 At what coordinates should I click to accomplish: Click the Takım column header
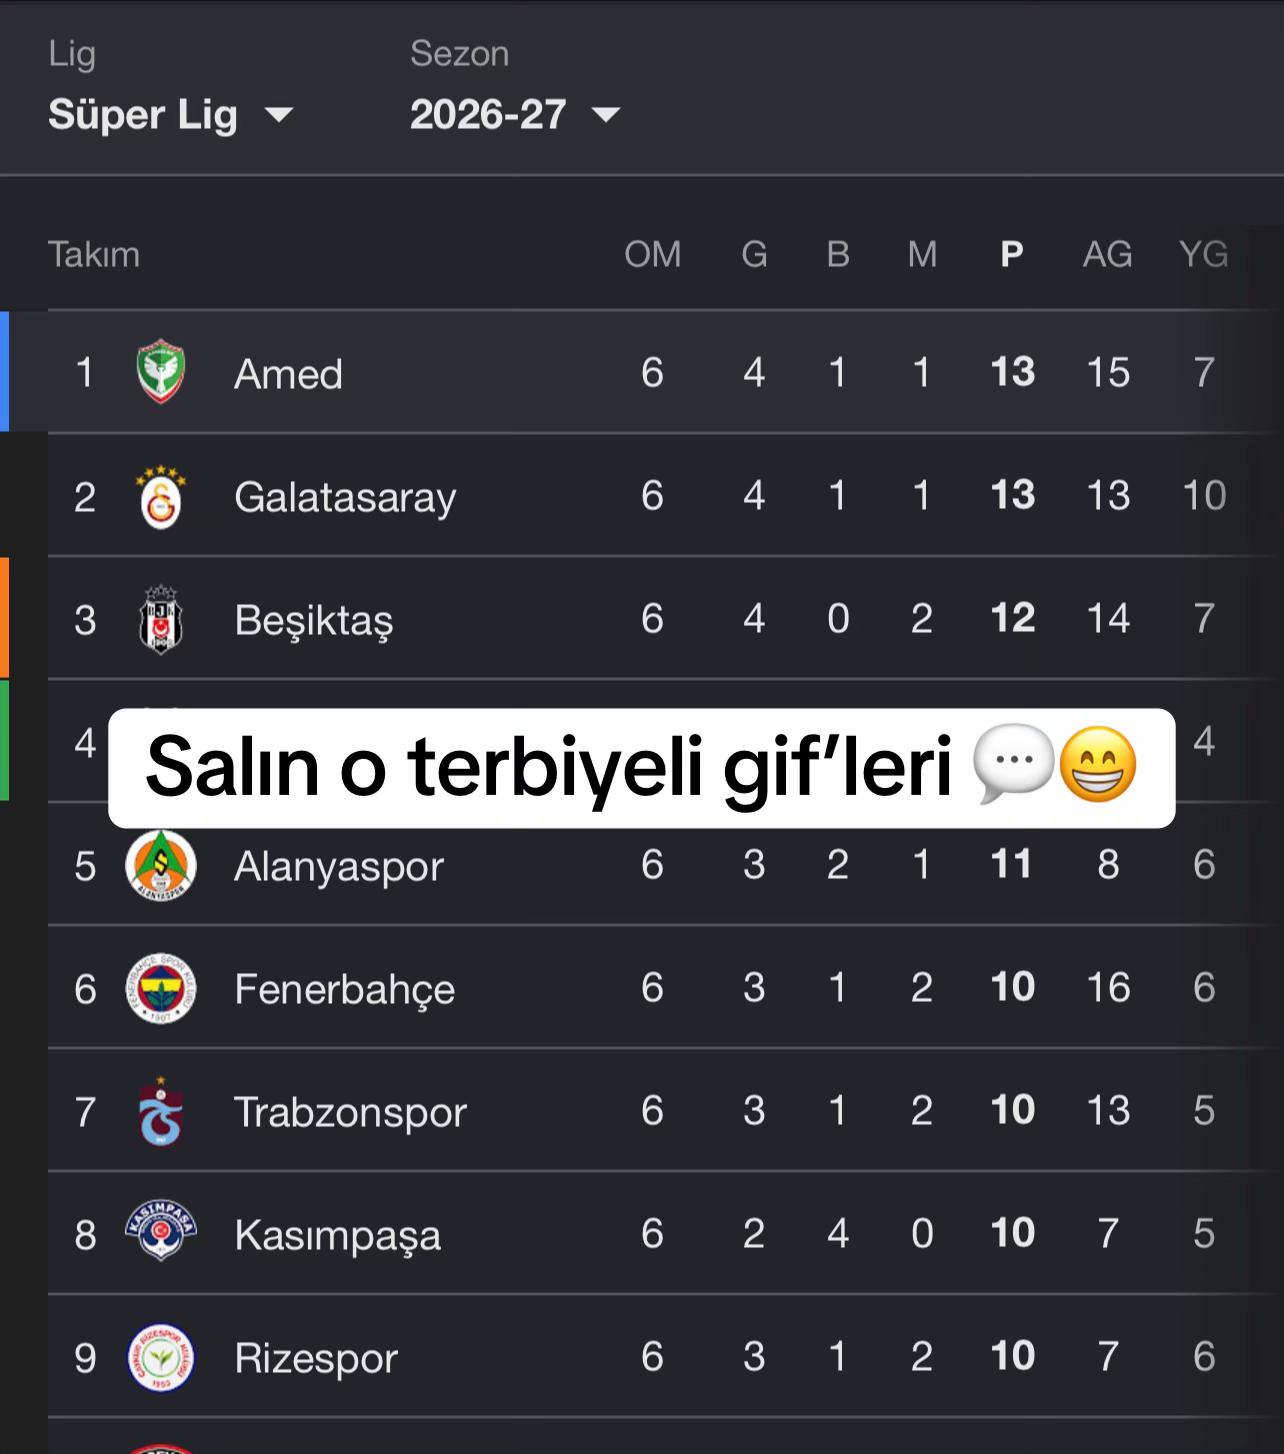click(94, 254)
